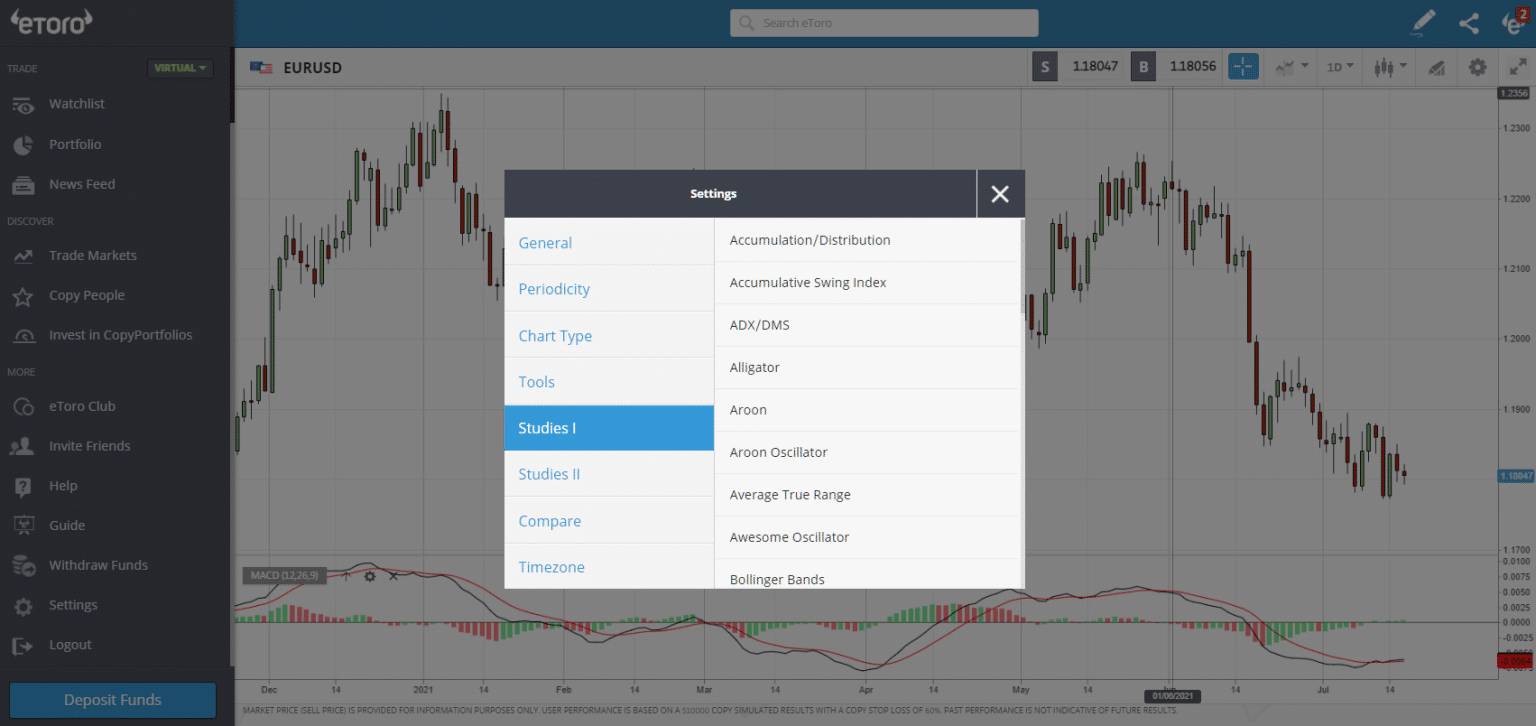
Task: Enable the Bollinger Bands study
Action: click(777, 579)
